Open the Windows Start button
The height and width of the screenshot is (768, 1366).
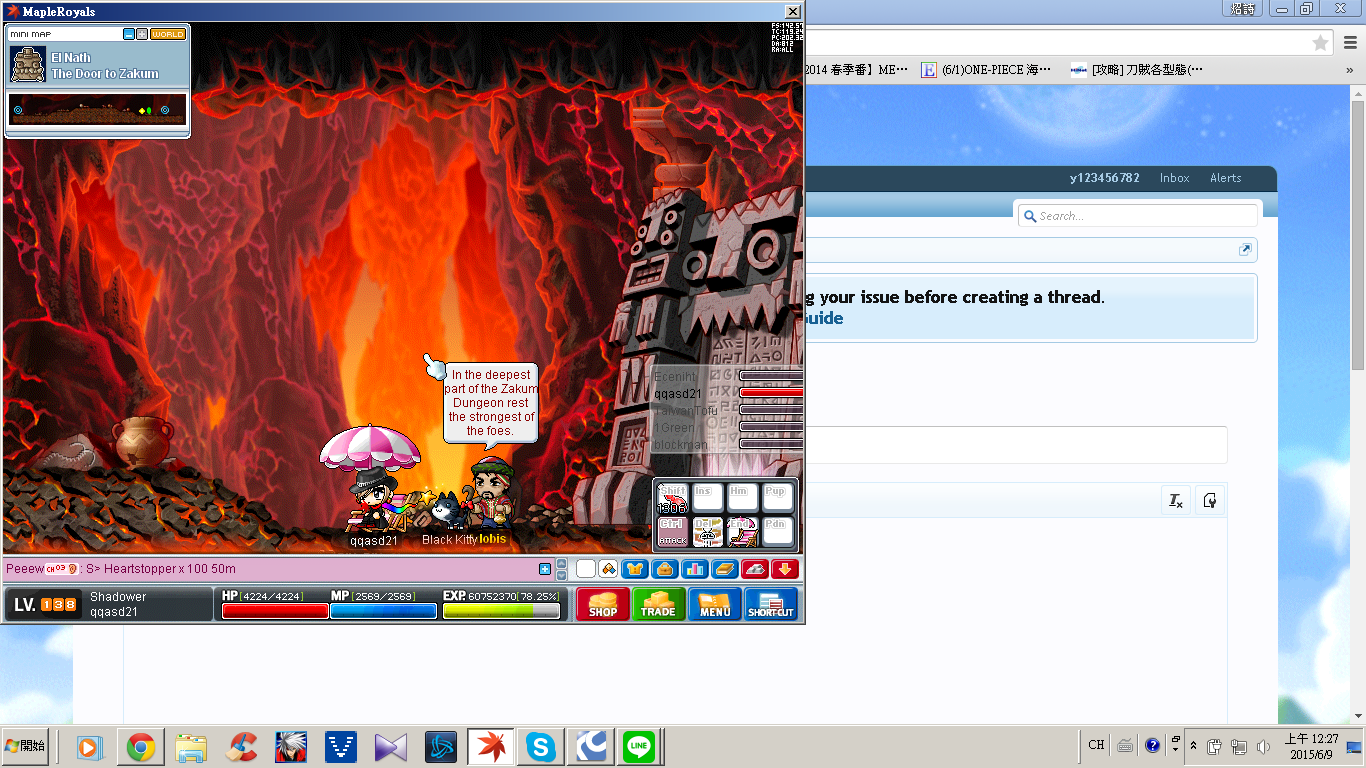25,746
